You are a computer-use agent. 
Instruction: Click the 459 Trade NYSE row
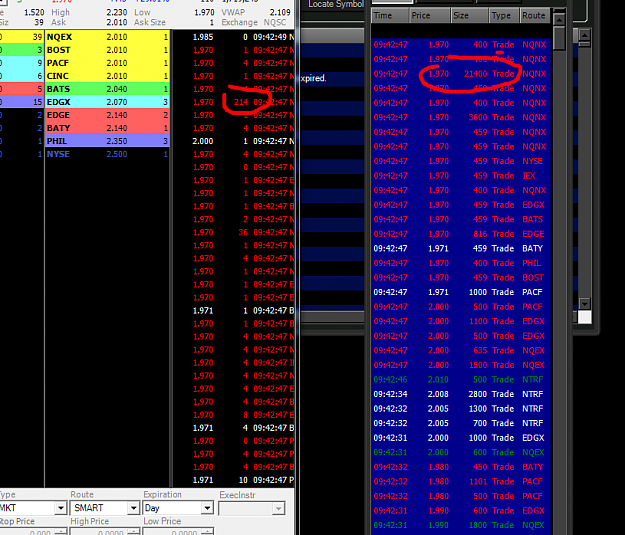pos(461,161)
